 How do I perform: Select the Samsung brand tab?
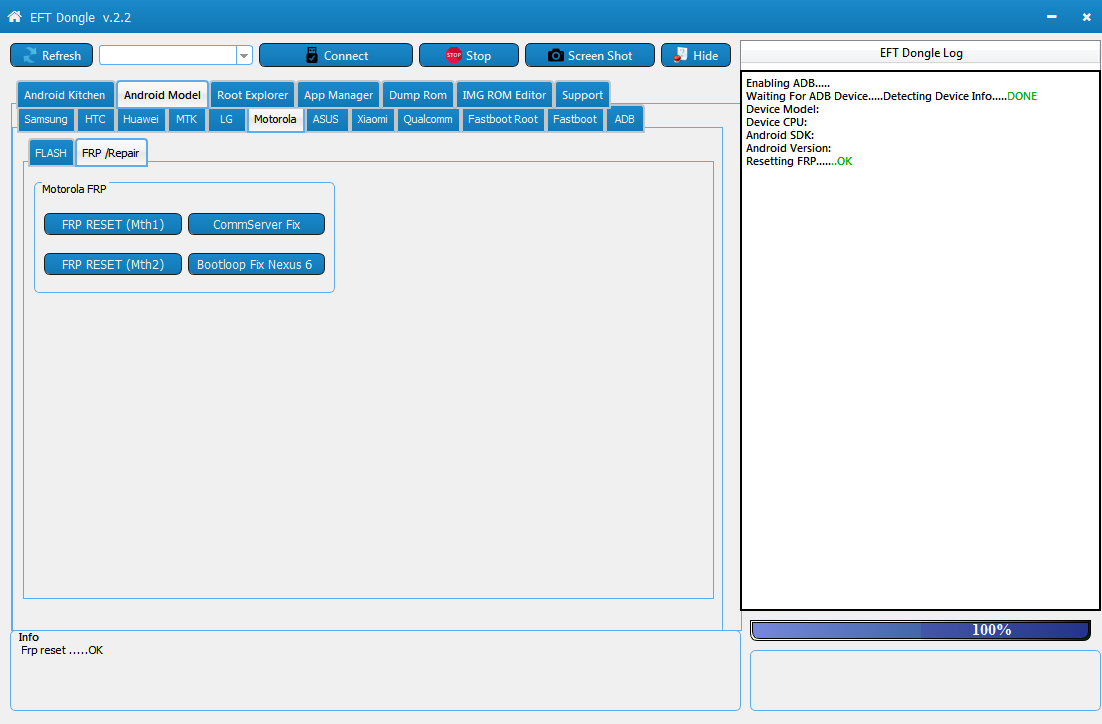pyautogui.click(x=46, y=119)
